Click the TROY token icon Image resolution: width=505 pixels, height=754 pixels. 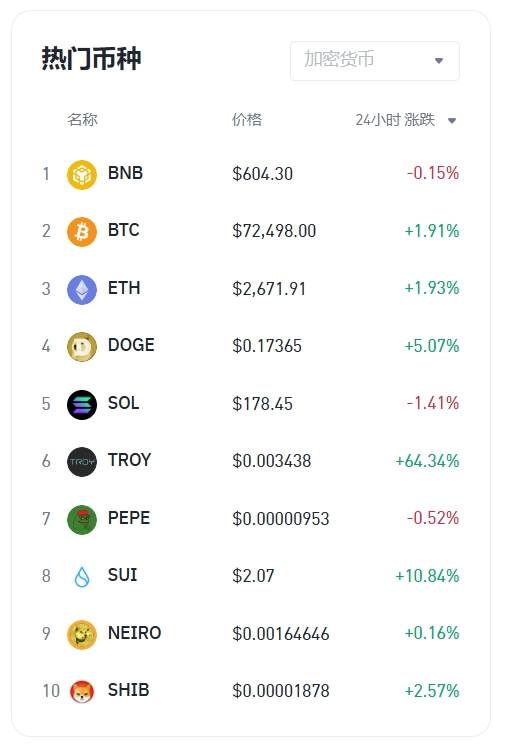82,462
